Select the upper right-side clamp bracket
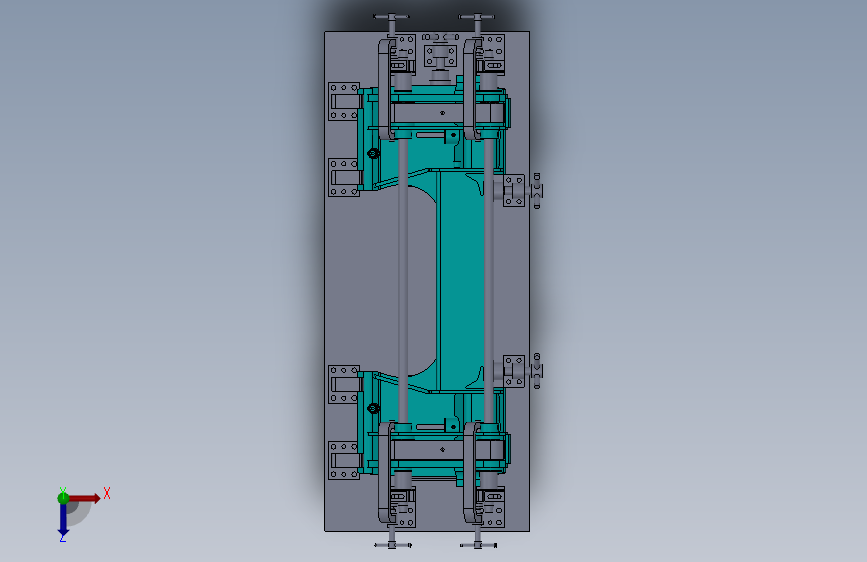867x562 pixels. coord(514,191)
